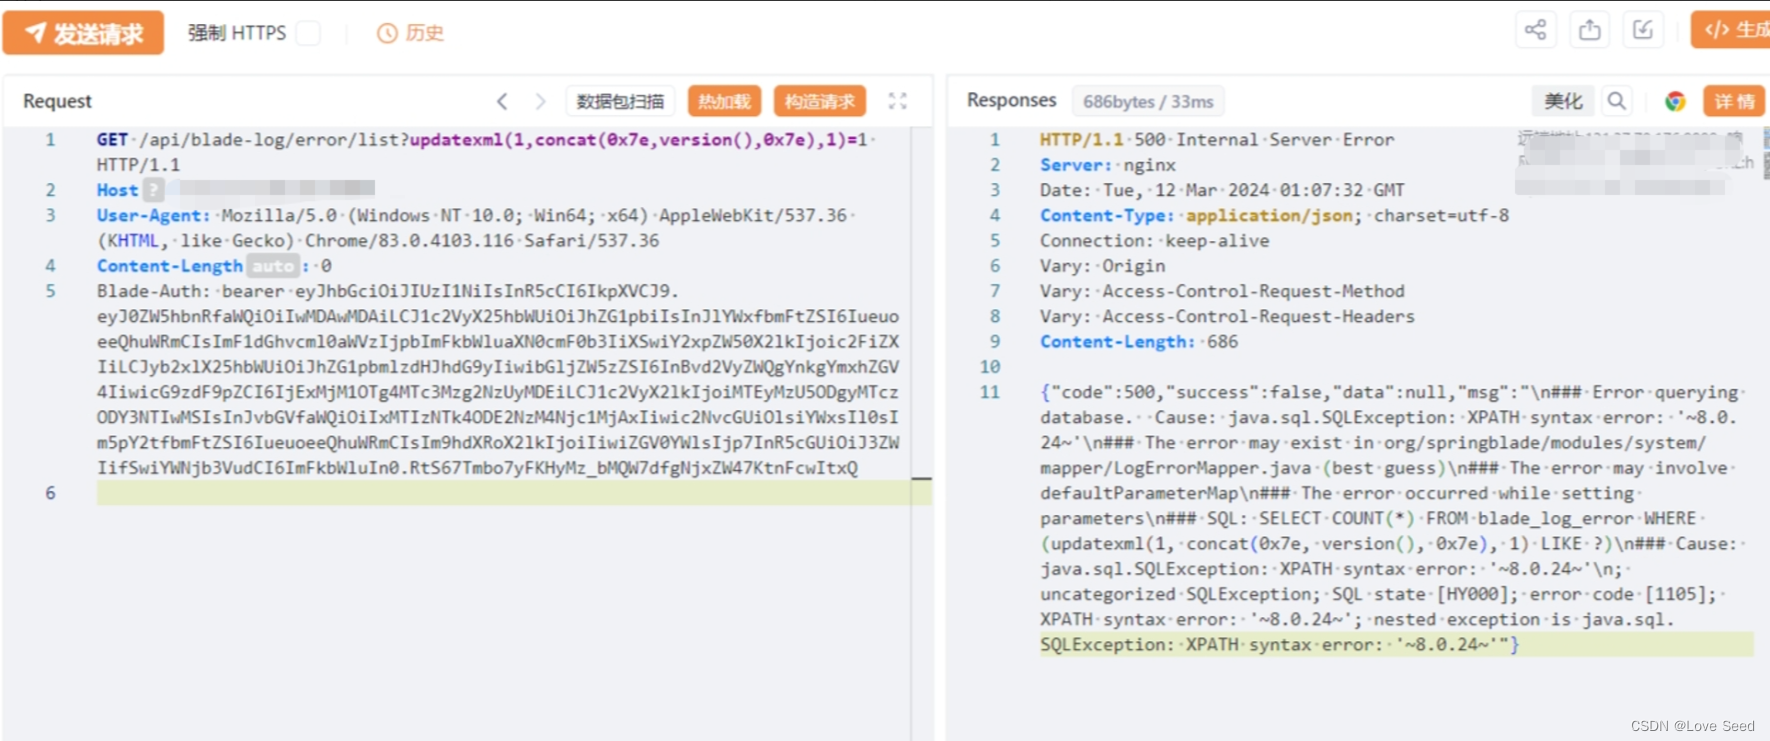Click the Content-Type: application/json response header
The width and height of the screenshot is (1770, 741).
(1274, 215)
